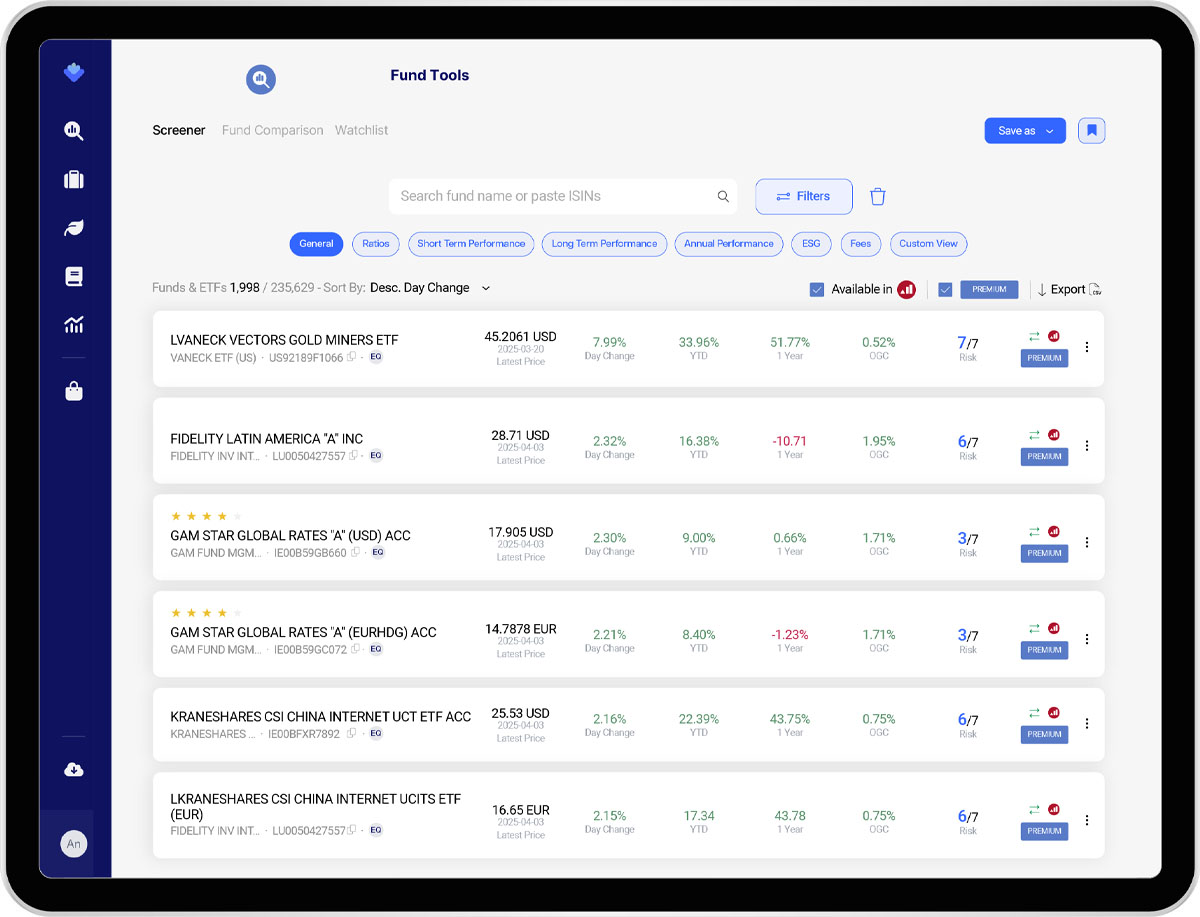Open the three-dot menu for LKRANESHARES UCITS ETF (EUR)
Viewport: 1200px width, 917px height.
tap(1087, 821)
